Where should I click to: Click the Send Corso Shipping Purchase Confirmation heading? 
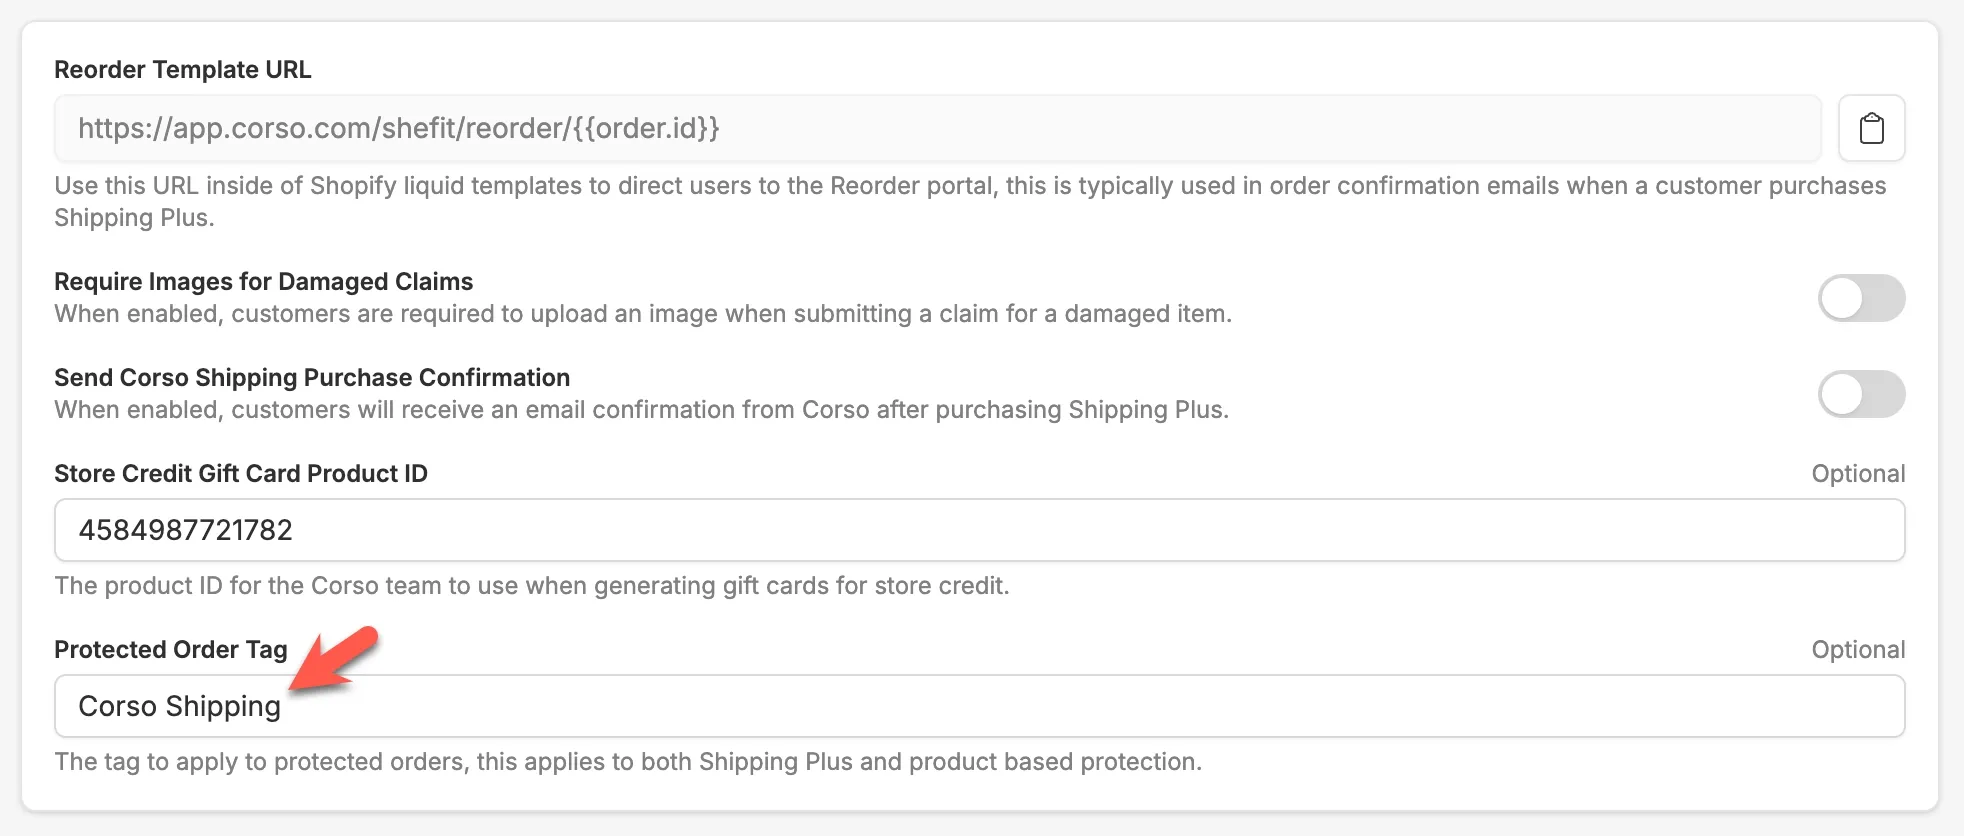point(311,377)
